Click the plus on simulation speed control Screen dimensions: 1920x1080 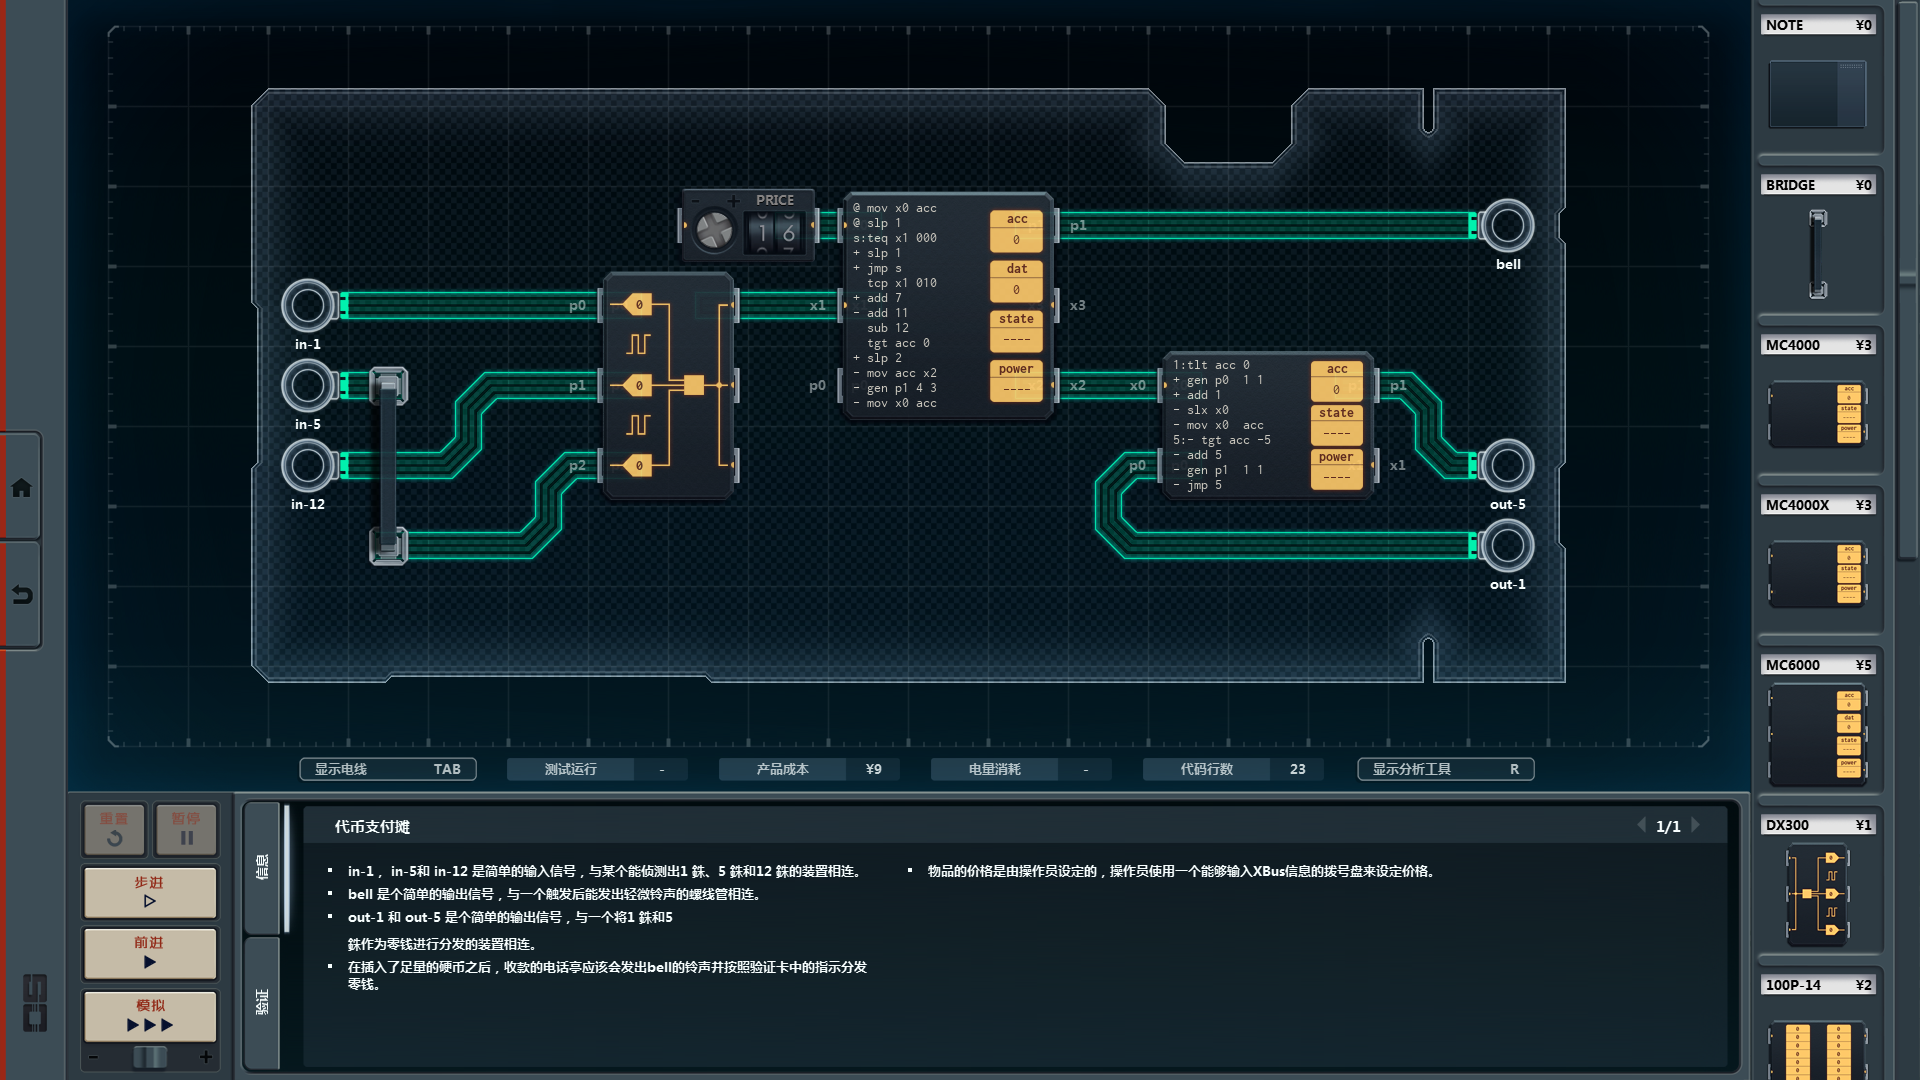coord(206,1057)
